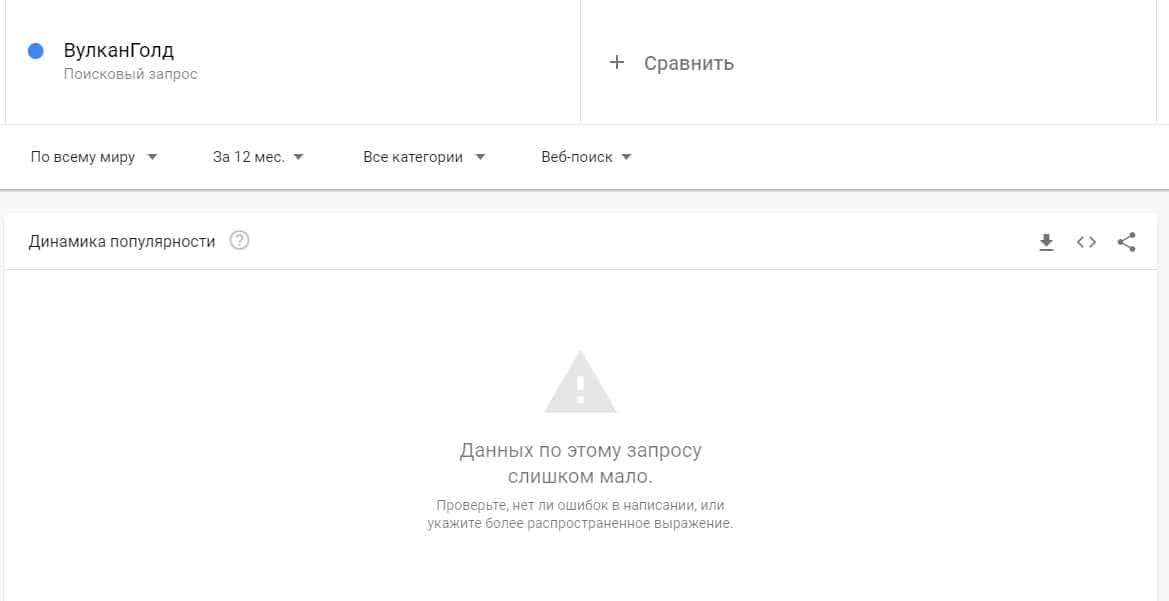Click the arrow next to За 12 мес.
This screenshot has height=601, width=1169.
pos(299,157)
